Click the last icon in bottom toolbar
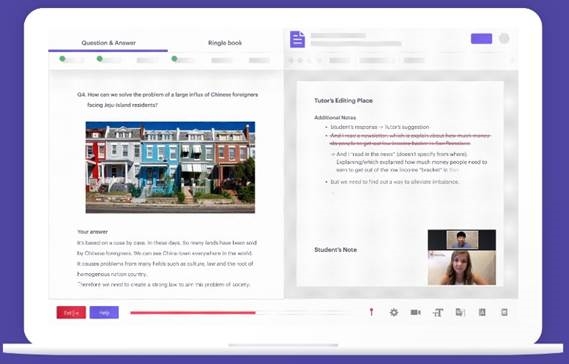569x364 pixels. click(x=504, y=312)
